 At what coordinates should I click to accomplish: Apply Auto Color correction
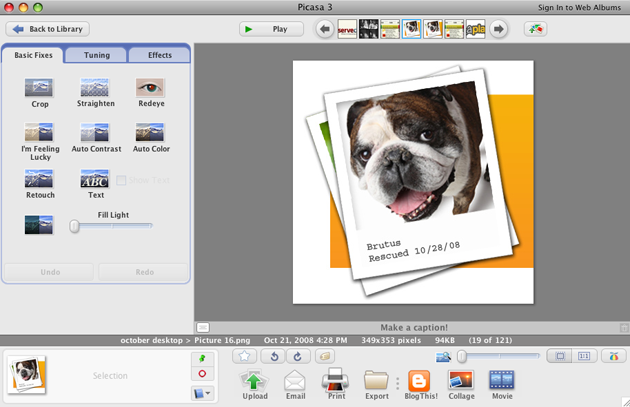click(149, 133)
